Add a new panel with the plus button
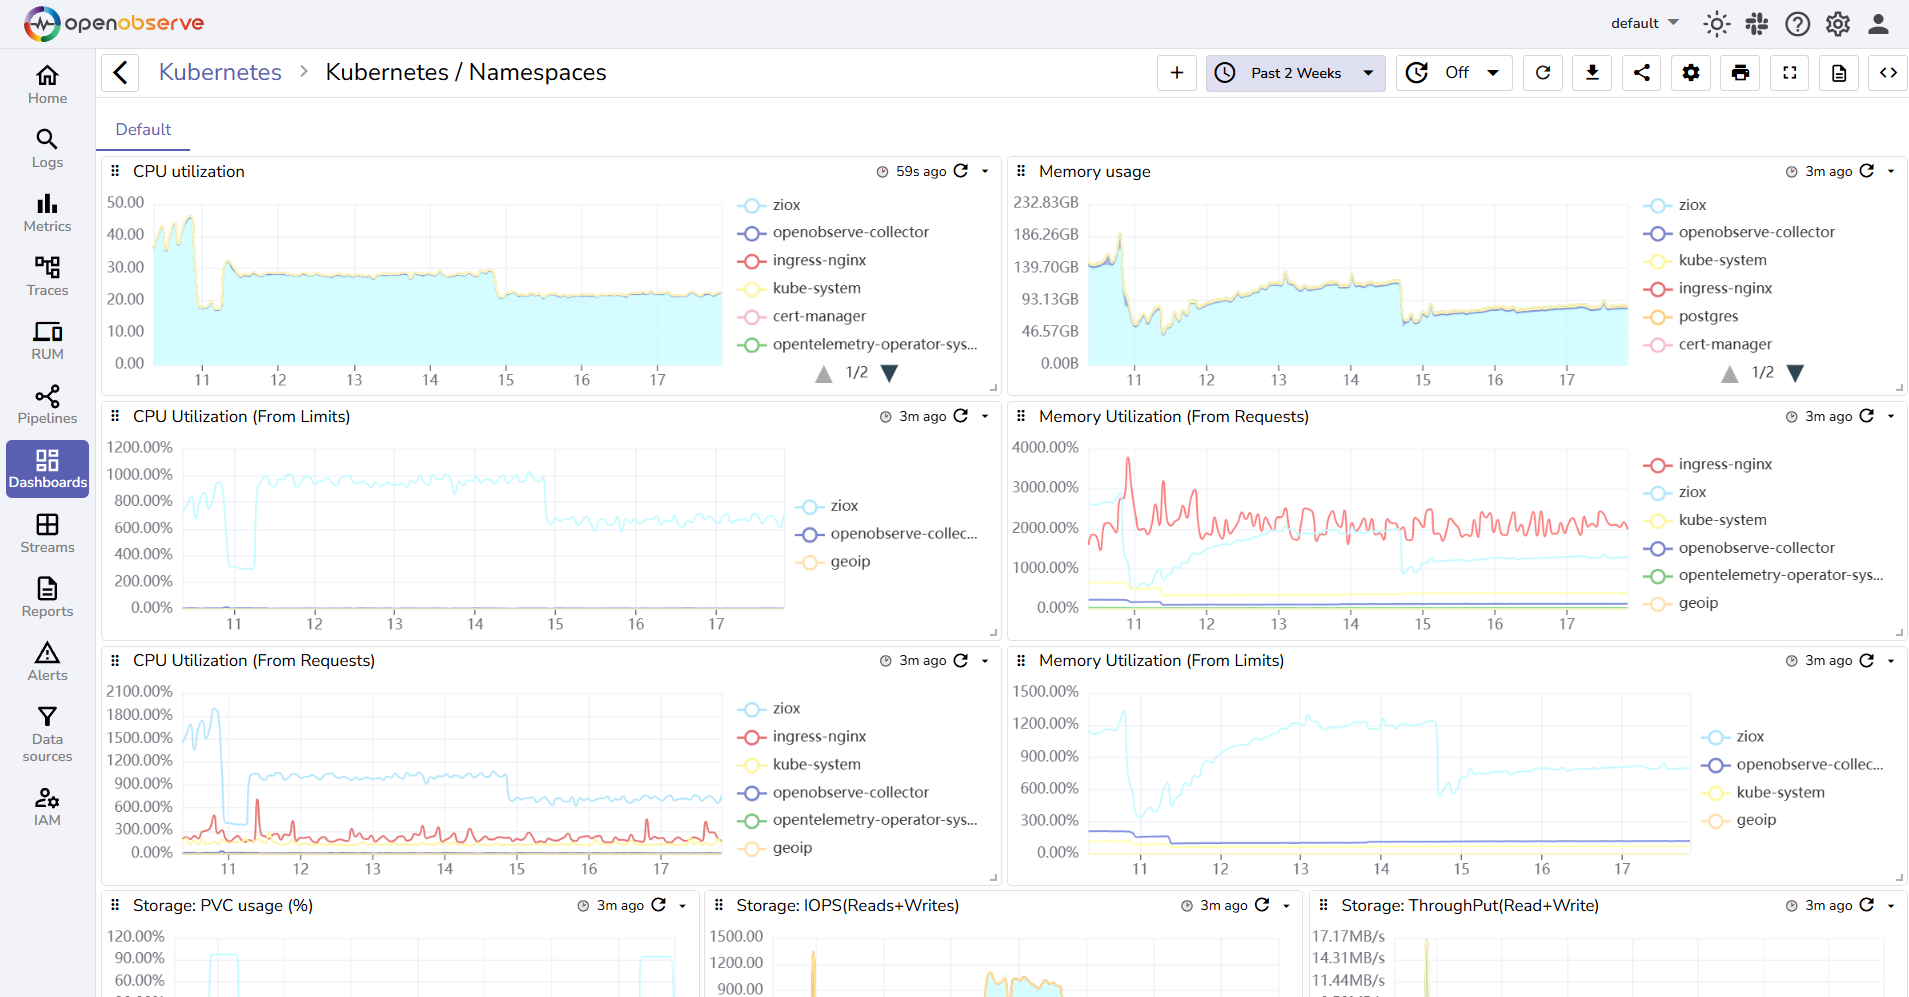This screenshot has height=997, width=1909. [x=1176, y=72]
